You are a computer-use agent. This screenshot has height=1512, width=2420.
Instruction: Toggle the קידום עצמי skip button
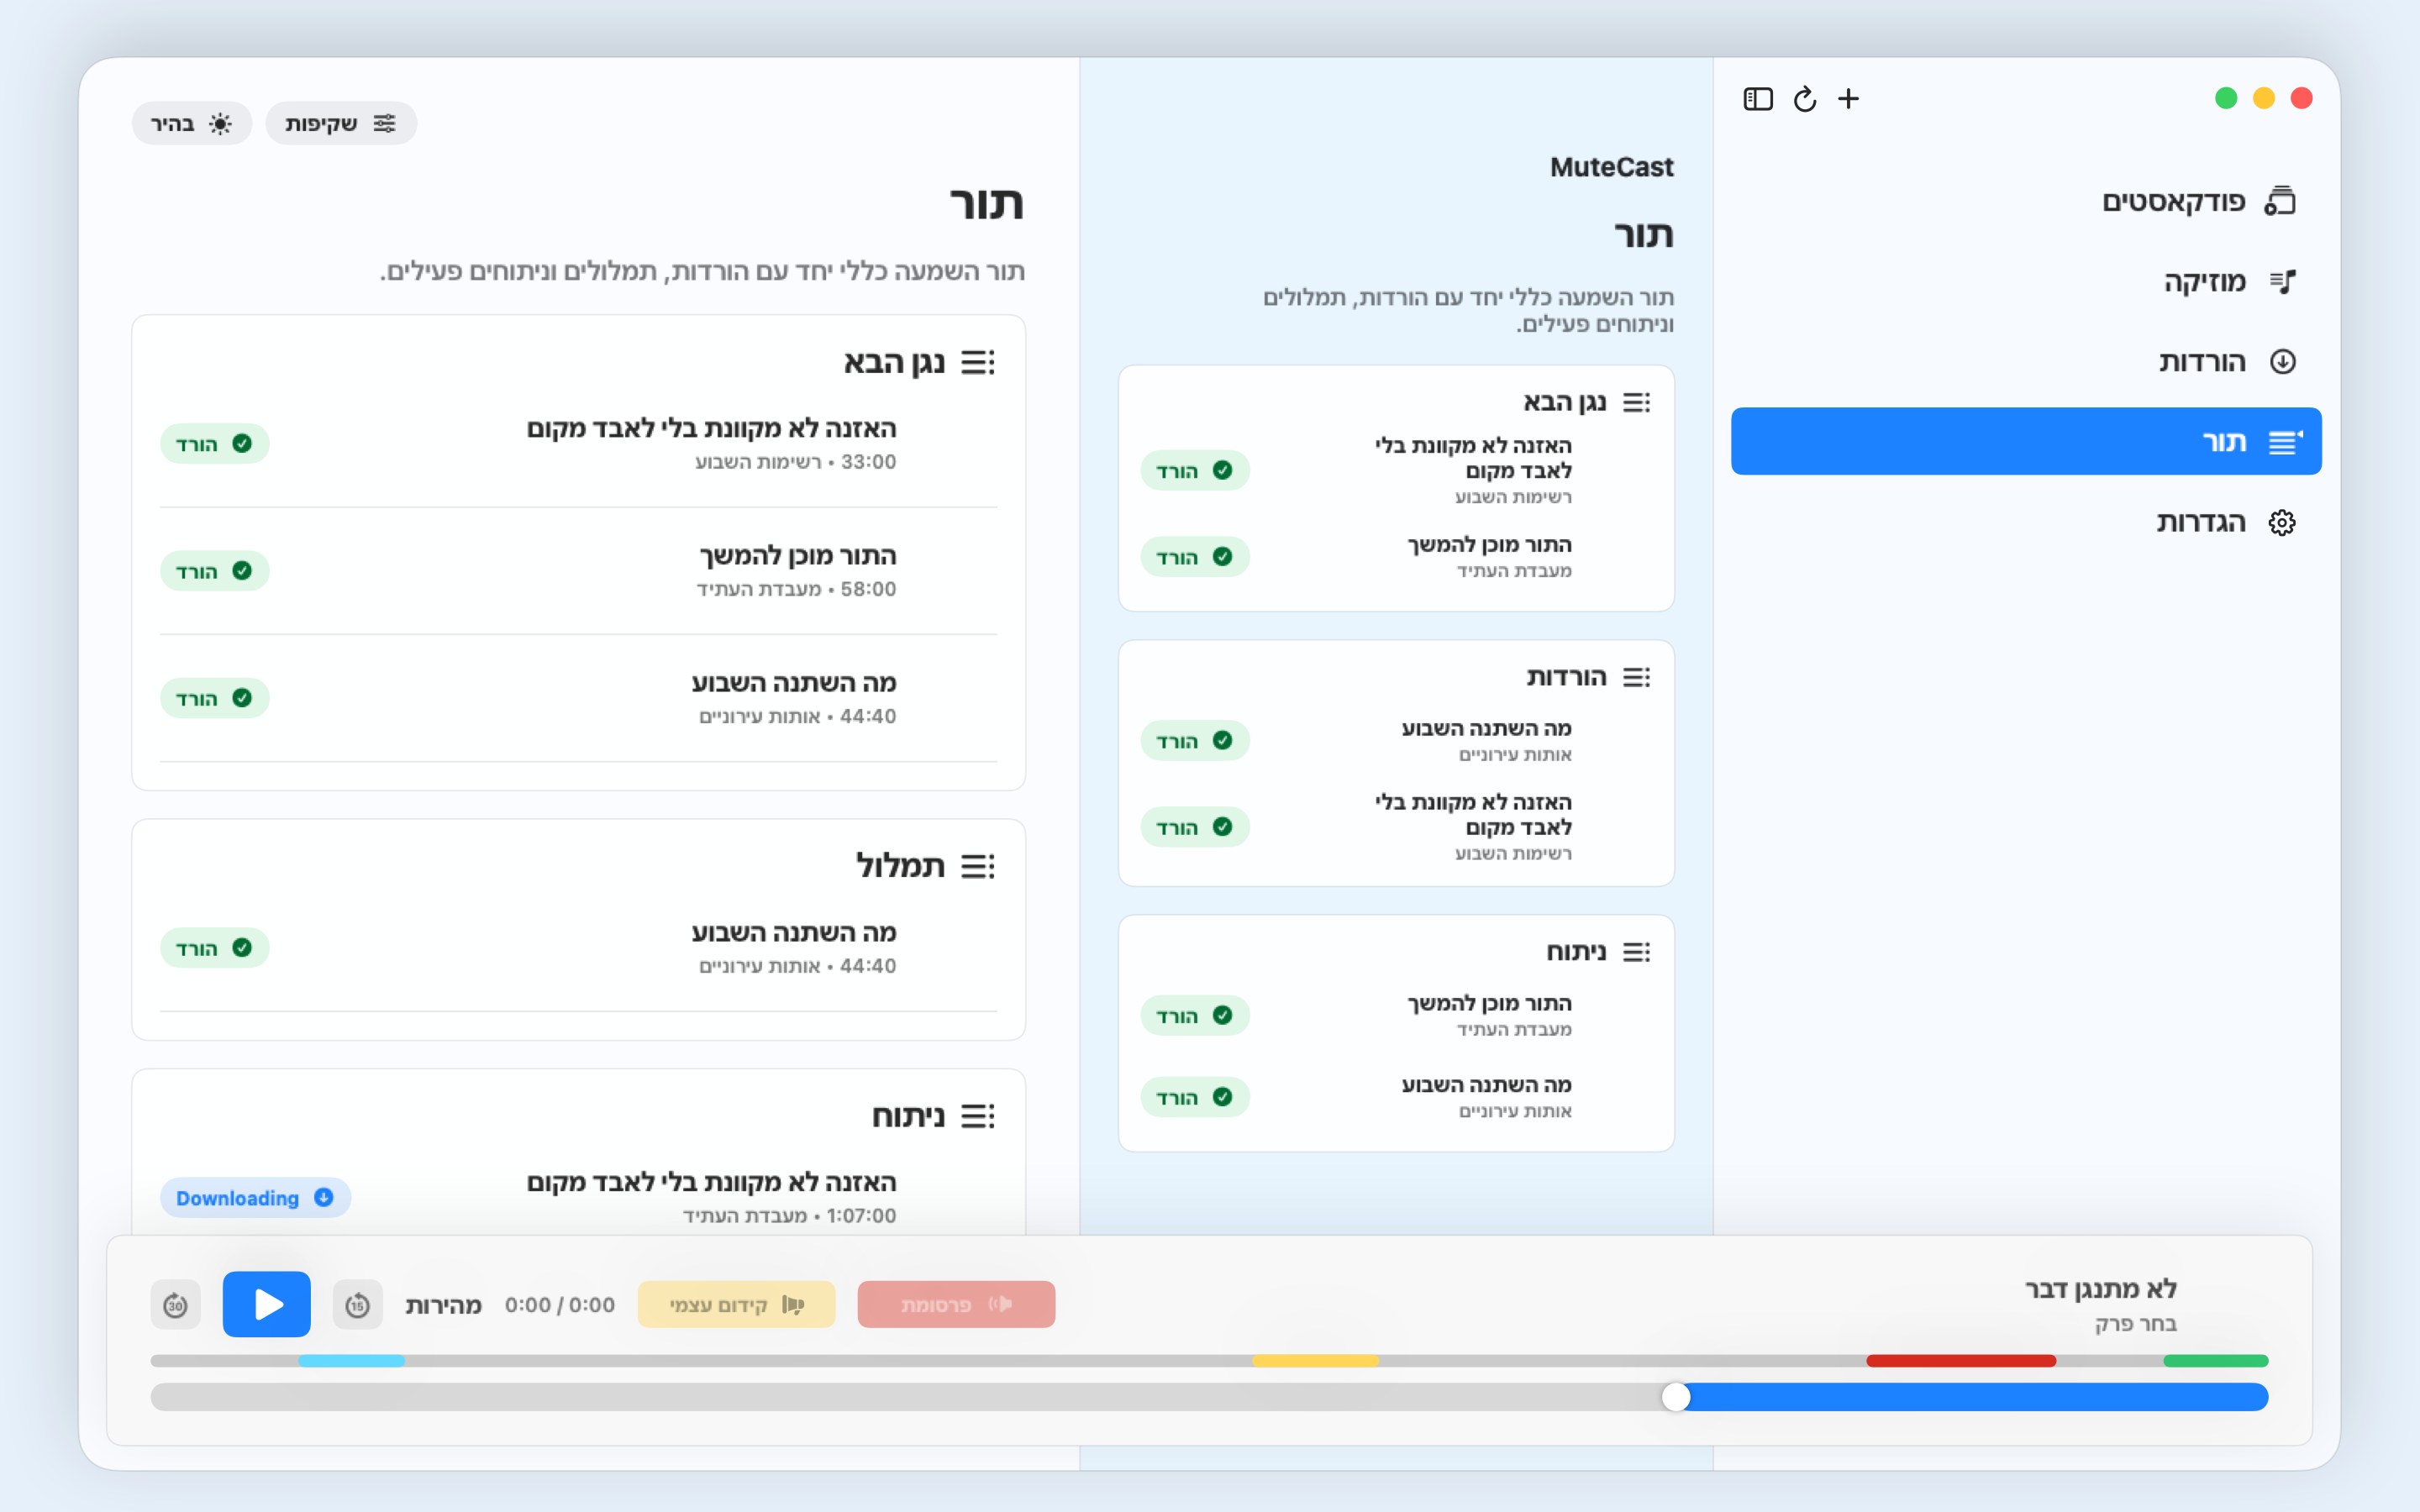click(x=736, y=1304)
